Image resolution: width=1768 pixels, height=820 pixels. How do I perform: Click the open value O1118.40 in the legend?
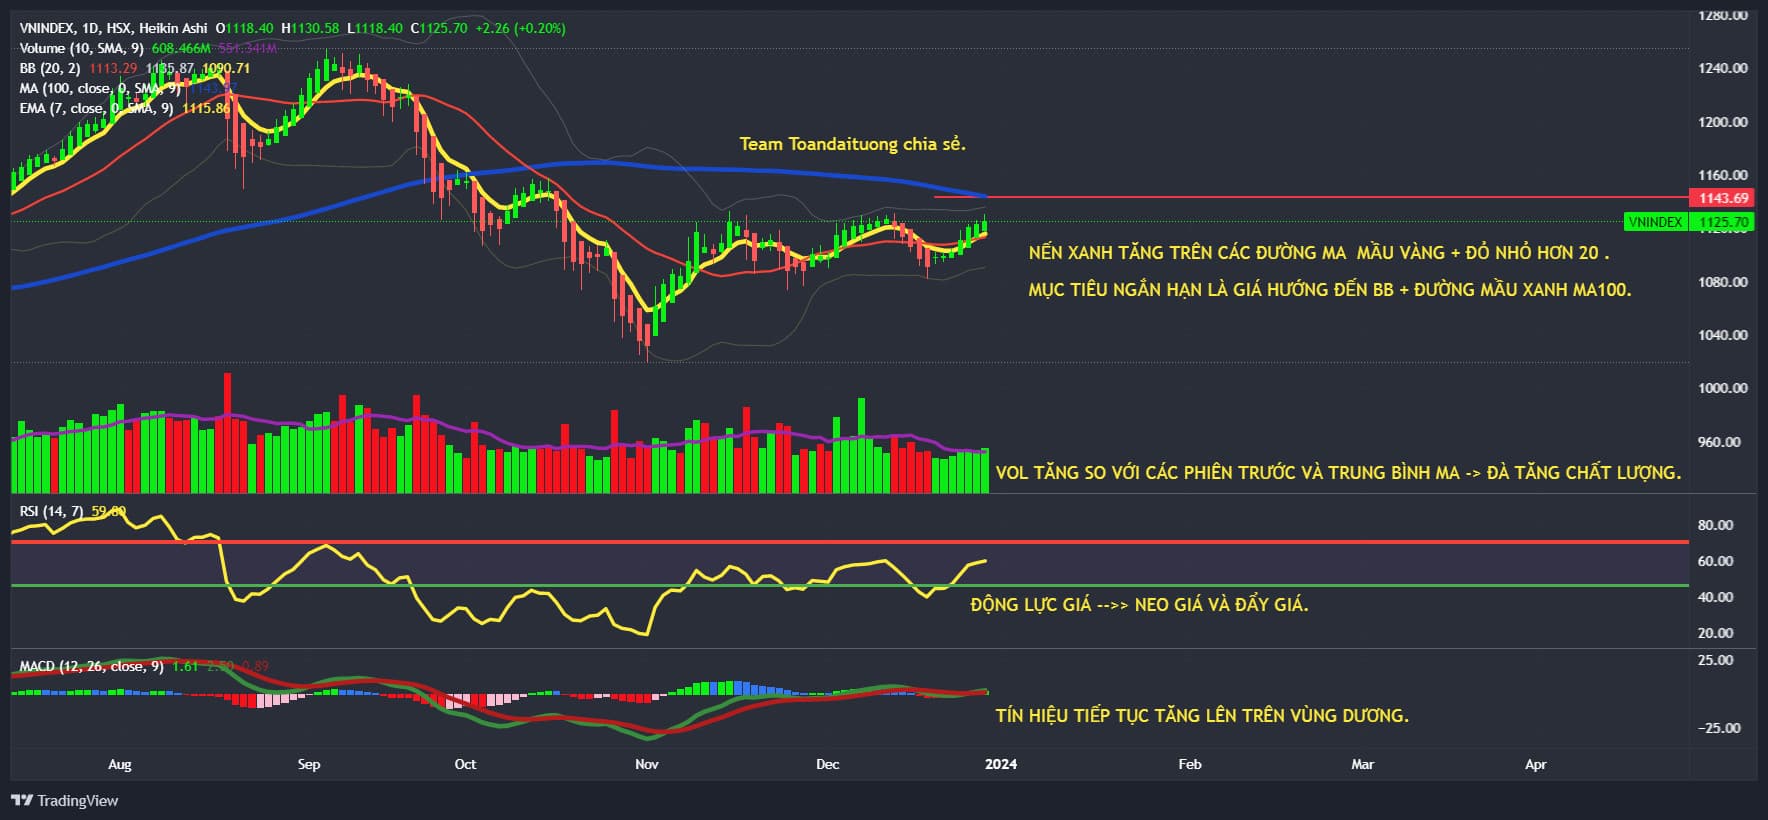click(245, 28)
